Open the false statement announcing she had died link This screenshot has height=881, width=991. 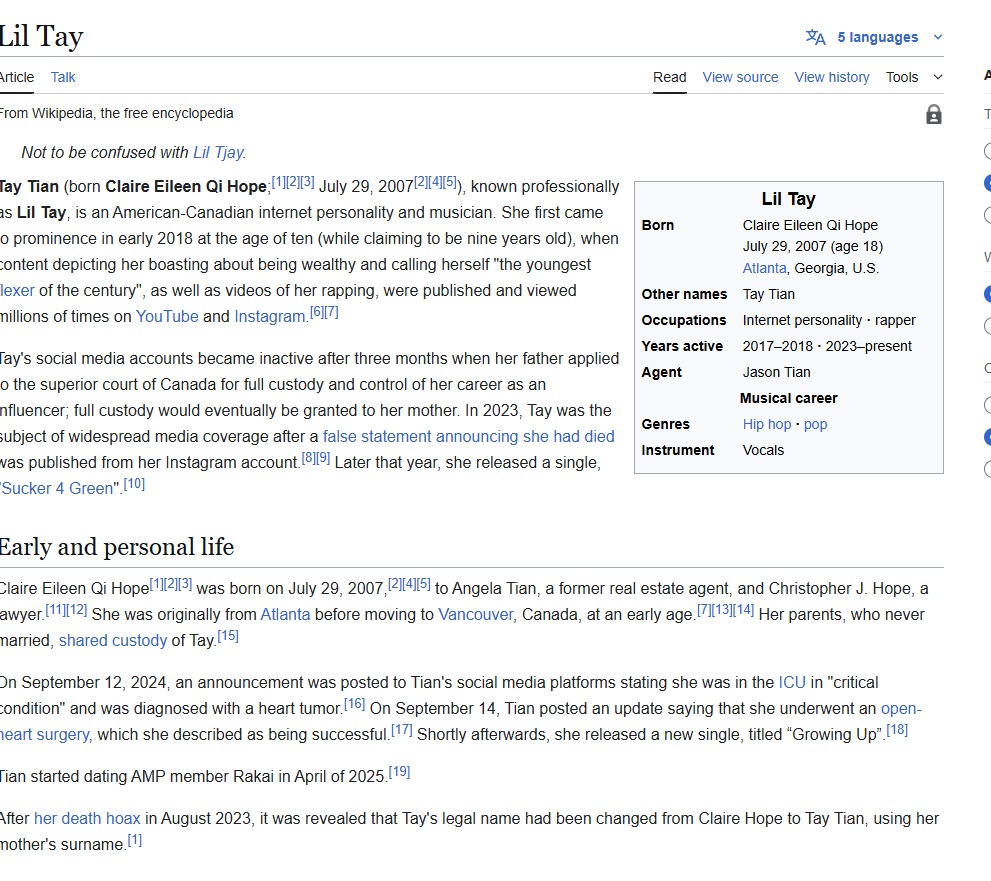coord(468,436)
